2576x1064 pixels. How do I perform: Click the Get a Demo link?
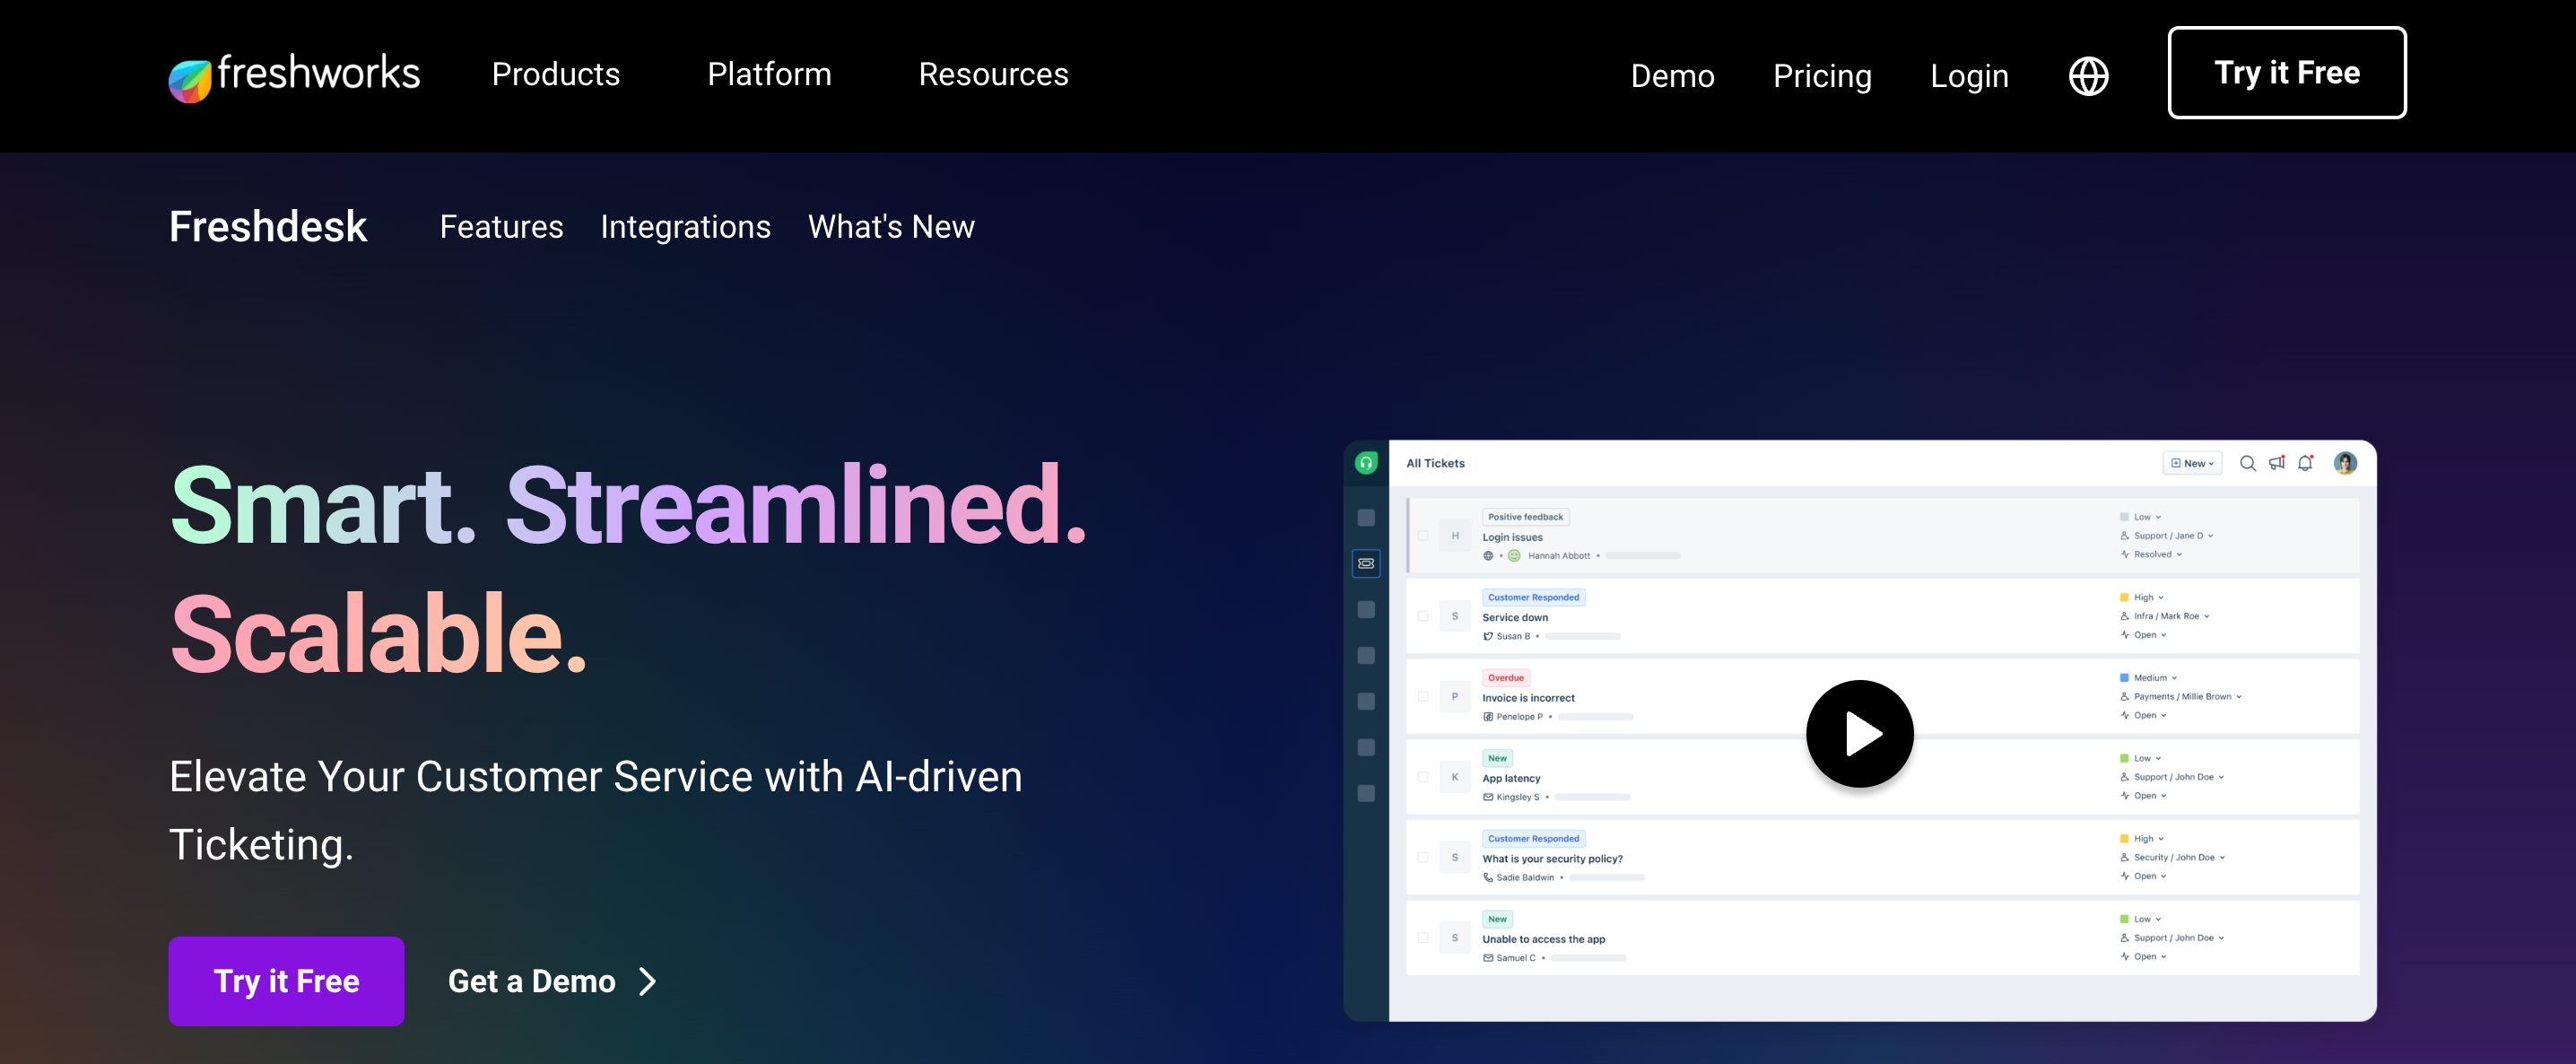click(x=551, y=981)
